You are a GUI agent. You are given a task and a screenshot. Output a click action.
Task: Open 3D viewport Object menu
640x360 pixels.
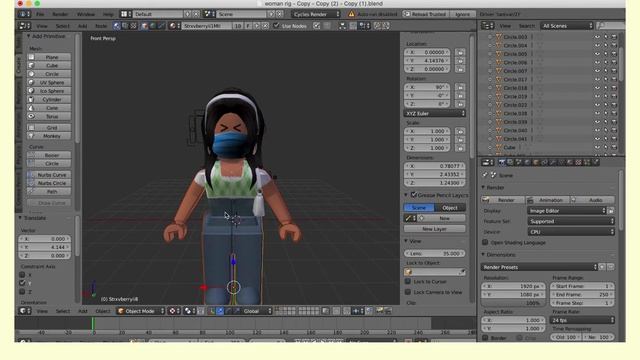(102, 311)
